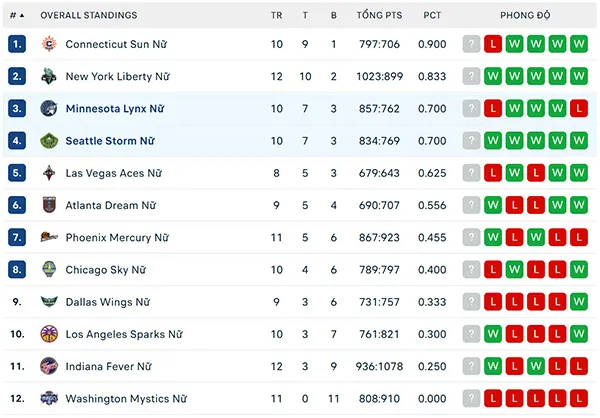
Task: Select the 0.000 PCT value
Action: coord(432,398)
